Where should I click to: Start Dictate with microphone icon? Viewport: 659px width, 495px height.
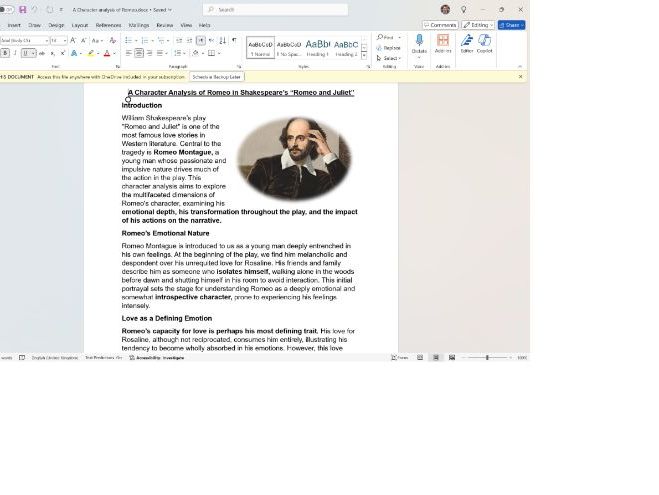tap(419, 45)
